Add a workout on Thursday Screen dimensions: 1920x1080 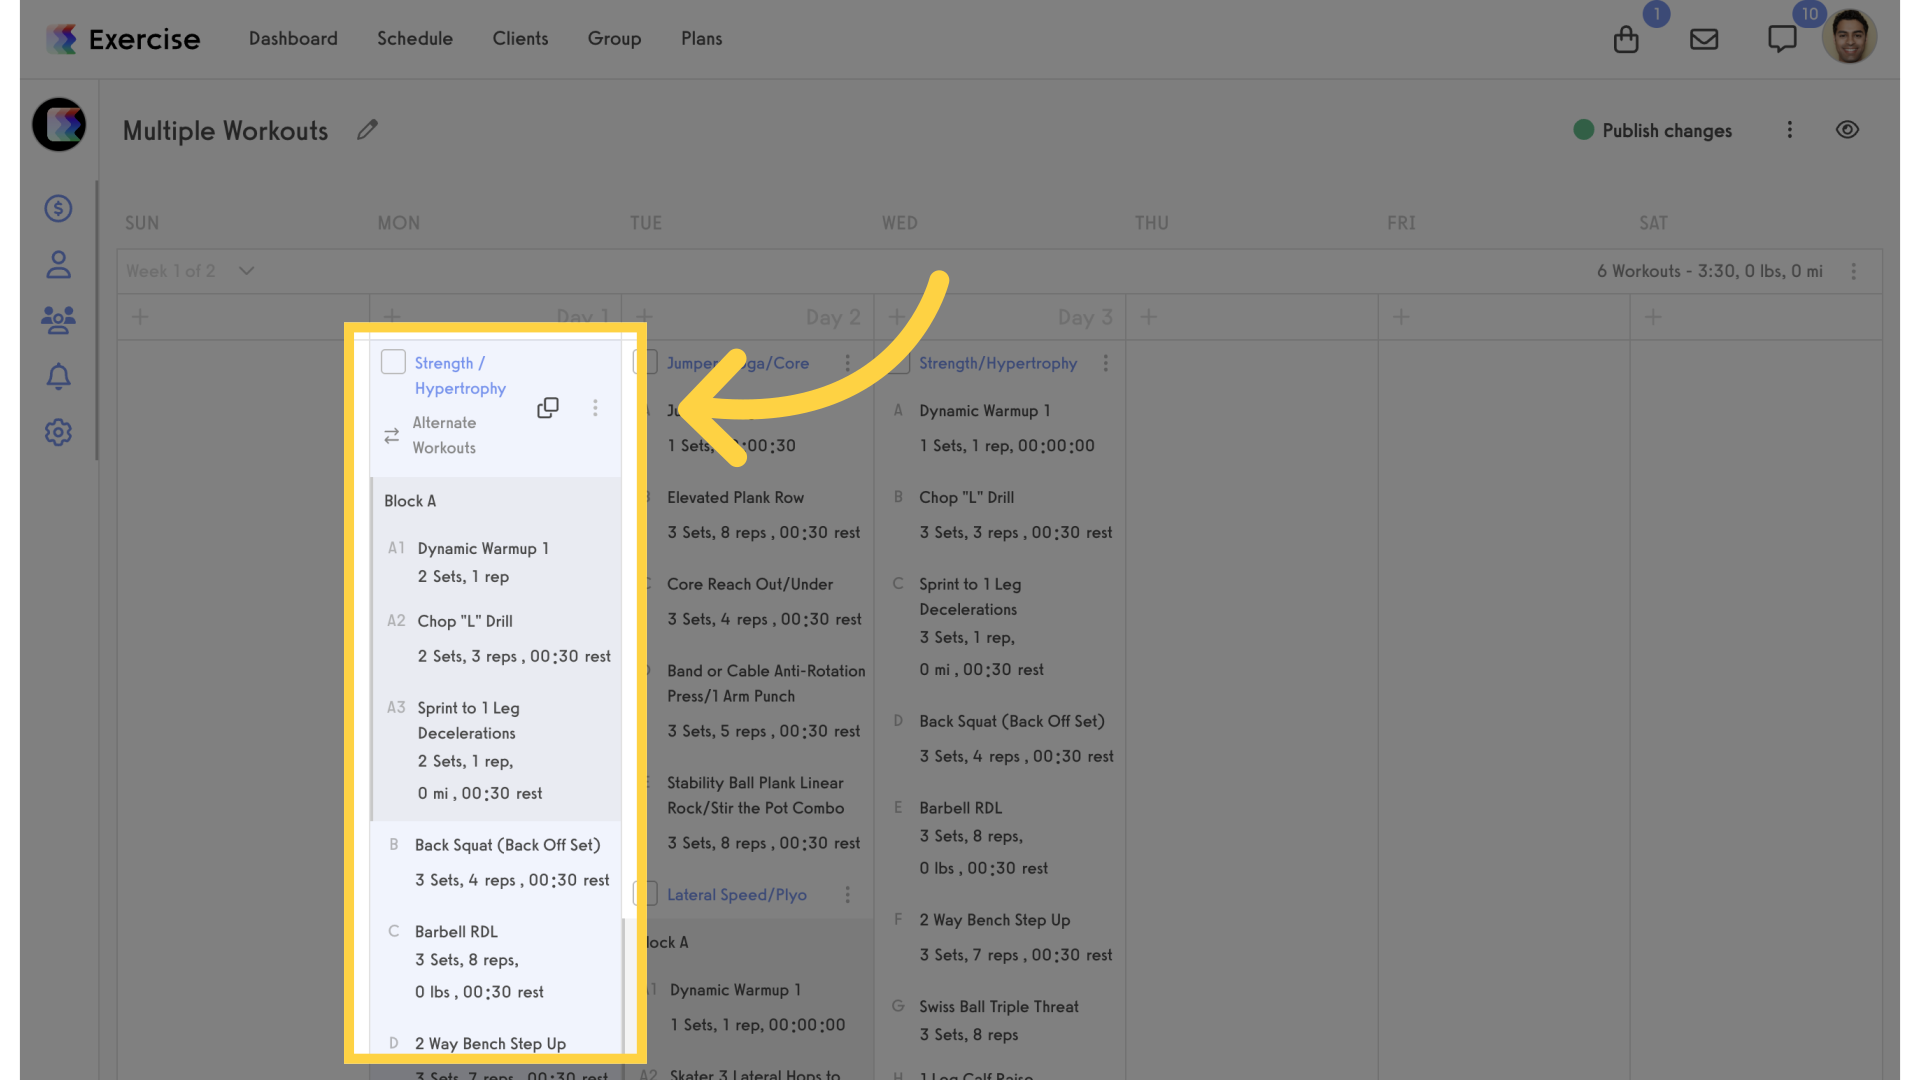pos(1149,317)
